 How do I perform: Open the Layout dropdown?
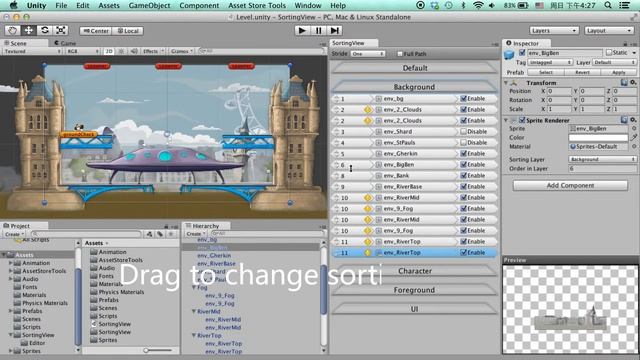609,31
